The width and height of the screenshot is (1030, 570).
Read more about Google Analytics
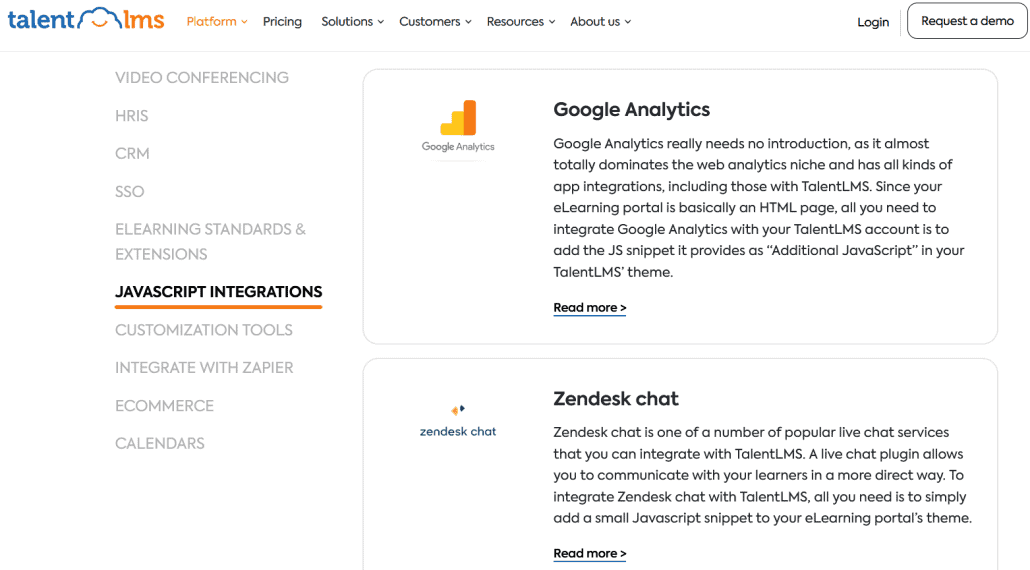point(590,308)
